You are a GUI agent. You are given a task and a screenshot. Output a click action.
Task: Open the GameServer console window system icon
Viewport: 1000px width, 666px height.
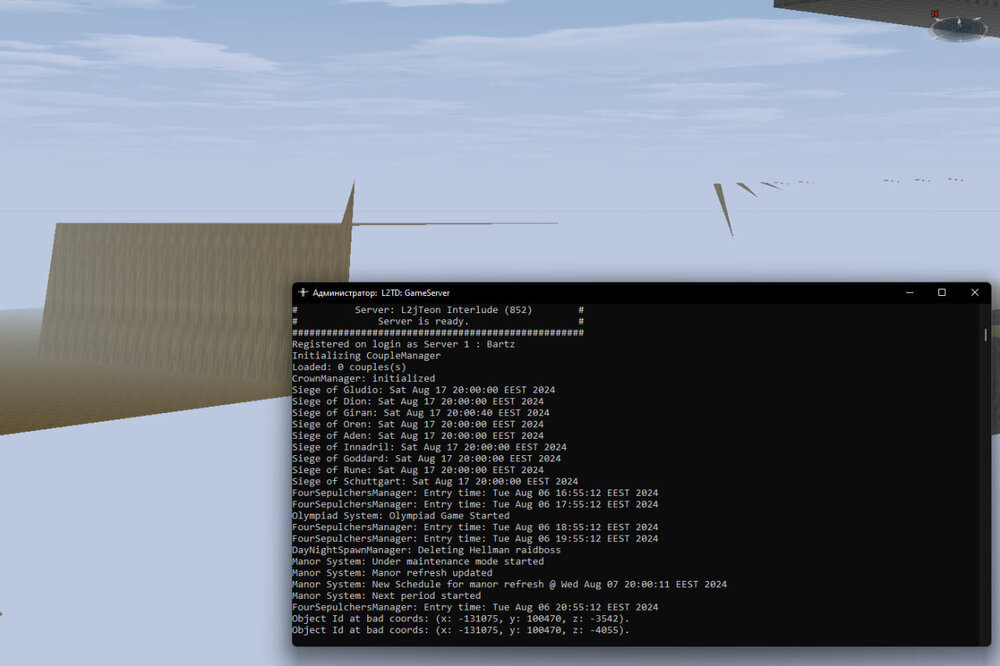tap(303, 293)
